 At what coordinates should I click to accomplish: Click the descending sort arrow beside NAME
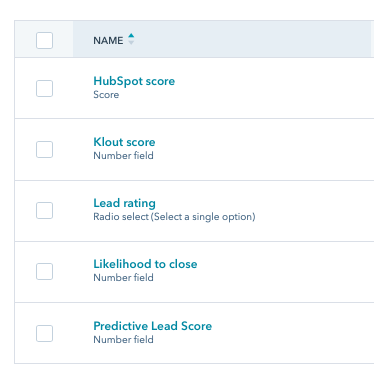pyautogui.click(x=131, y=43)
